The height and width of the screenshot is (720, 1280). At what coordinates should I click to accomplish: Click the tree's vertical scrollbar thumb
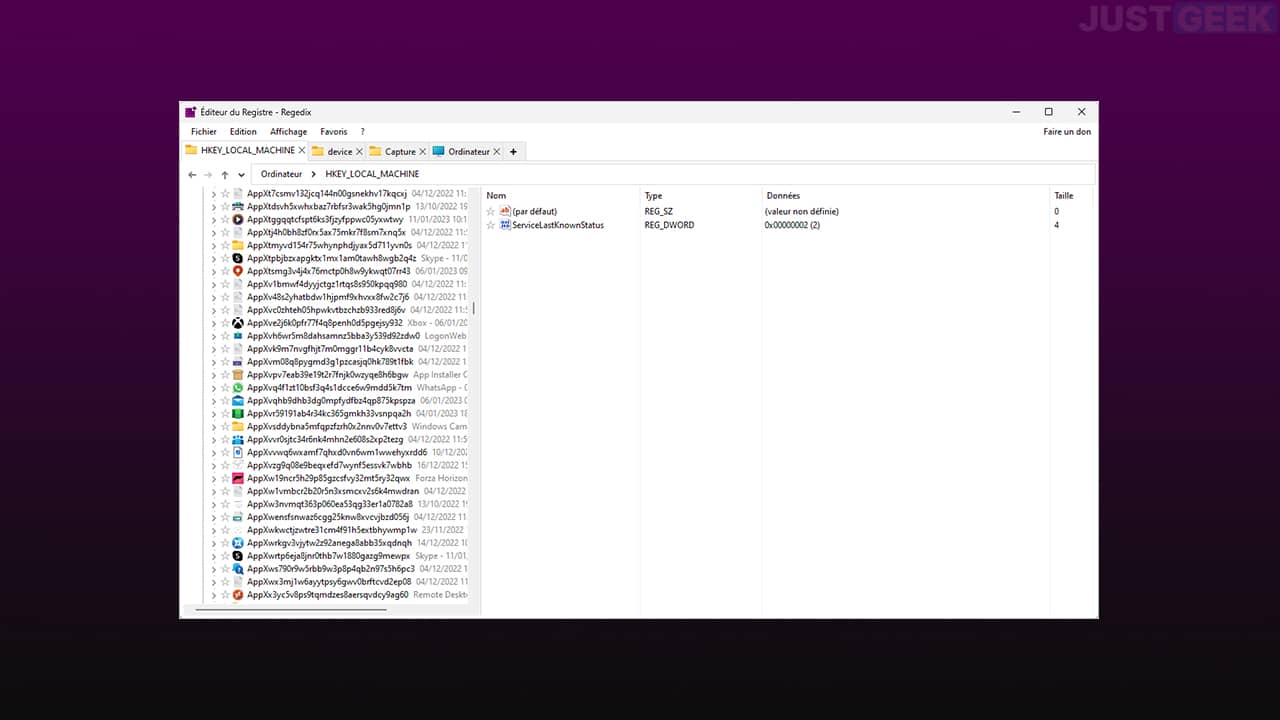point(474,309)
